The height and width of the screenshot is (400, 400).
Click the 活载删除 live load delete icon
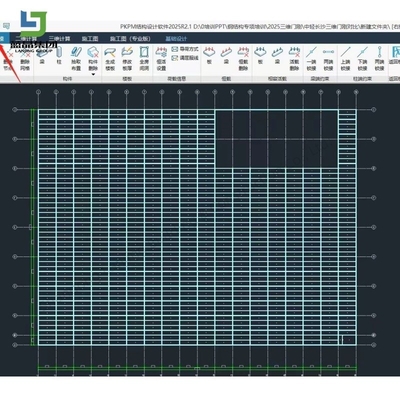[x=294, y=59]
